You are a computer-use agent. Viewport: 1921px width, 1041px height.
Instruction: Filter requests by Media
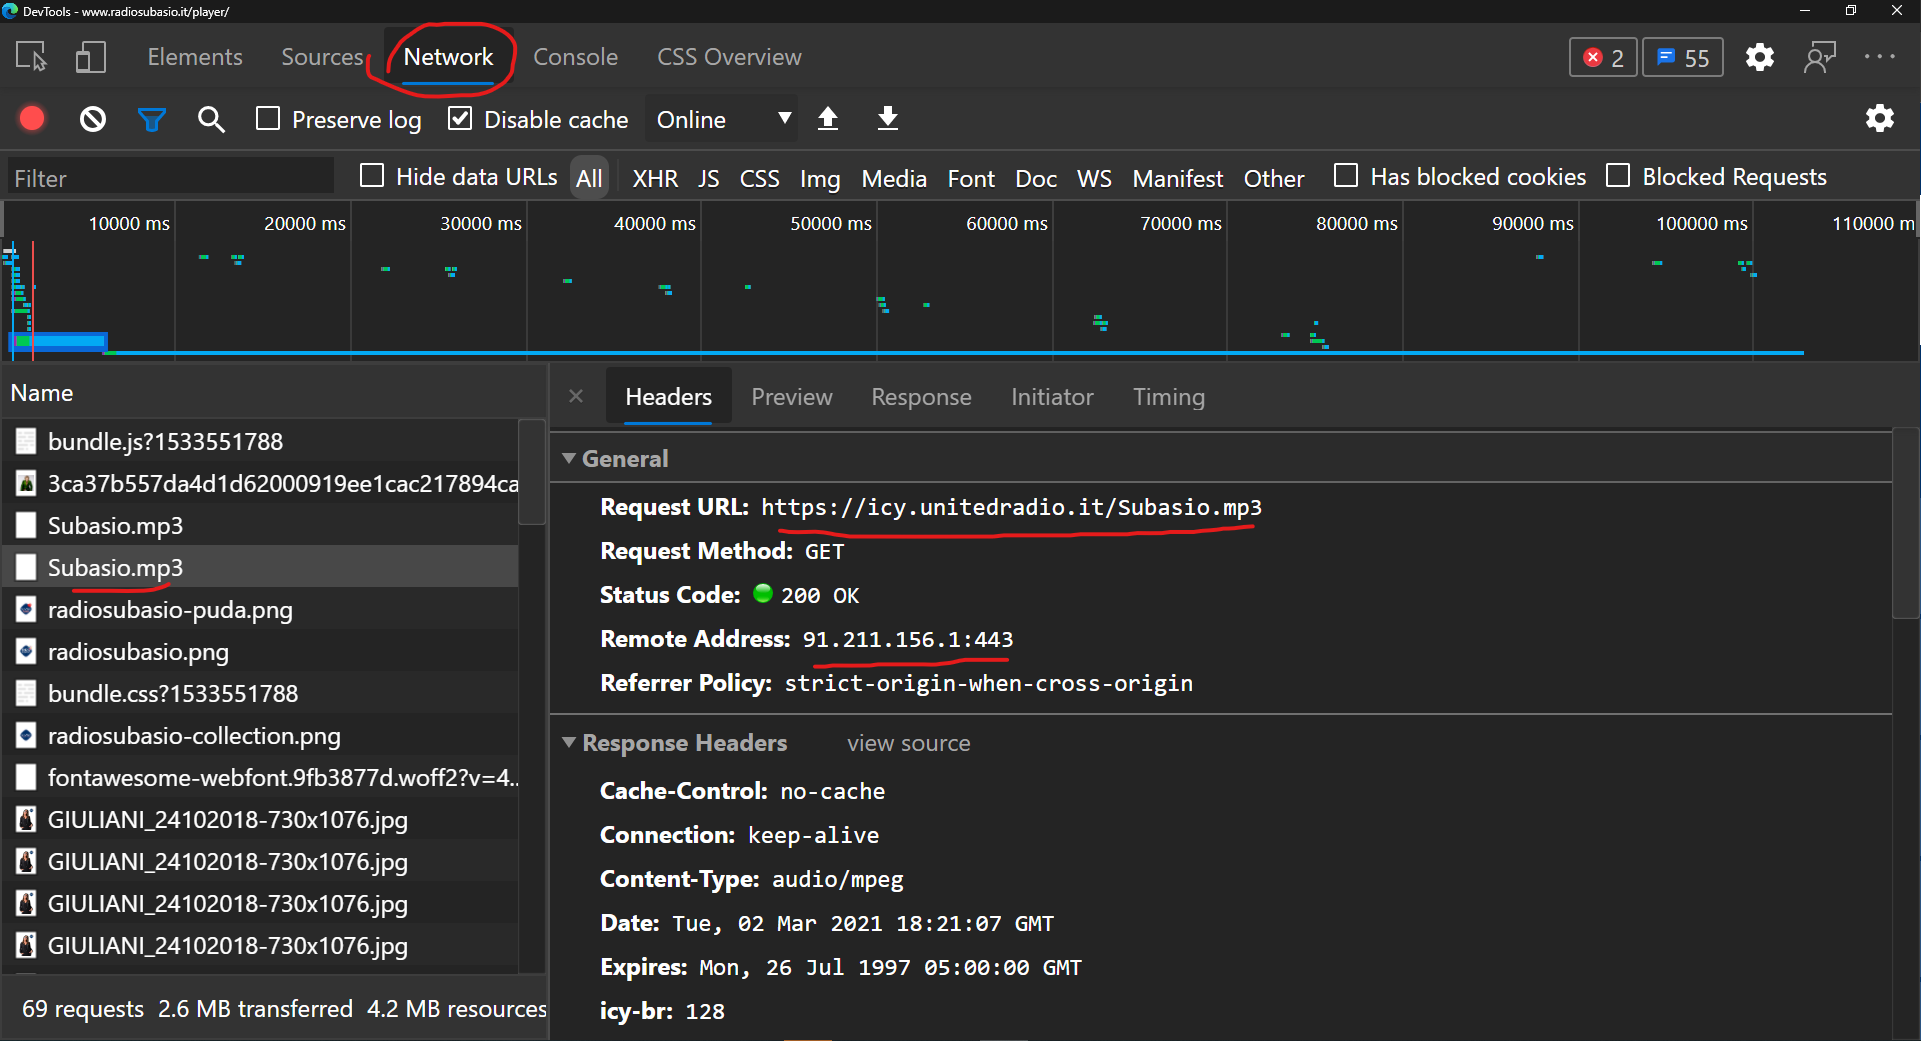pyautogui.click(x=894, y=179)
